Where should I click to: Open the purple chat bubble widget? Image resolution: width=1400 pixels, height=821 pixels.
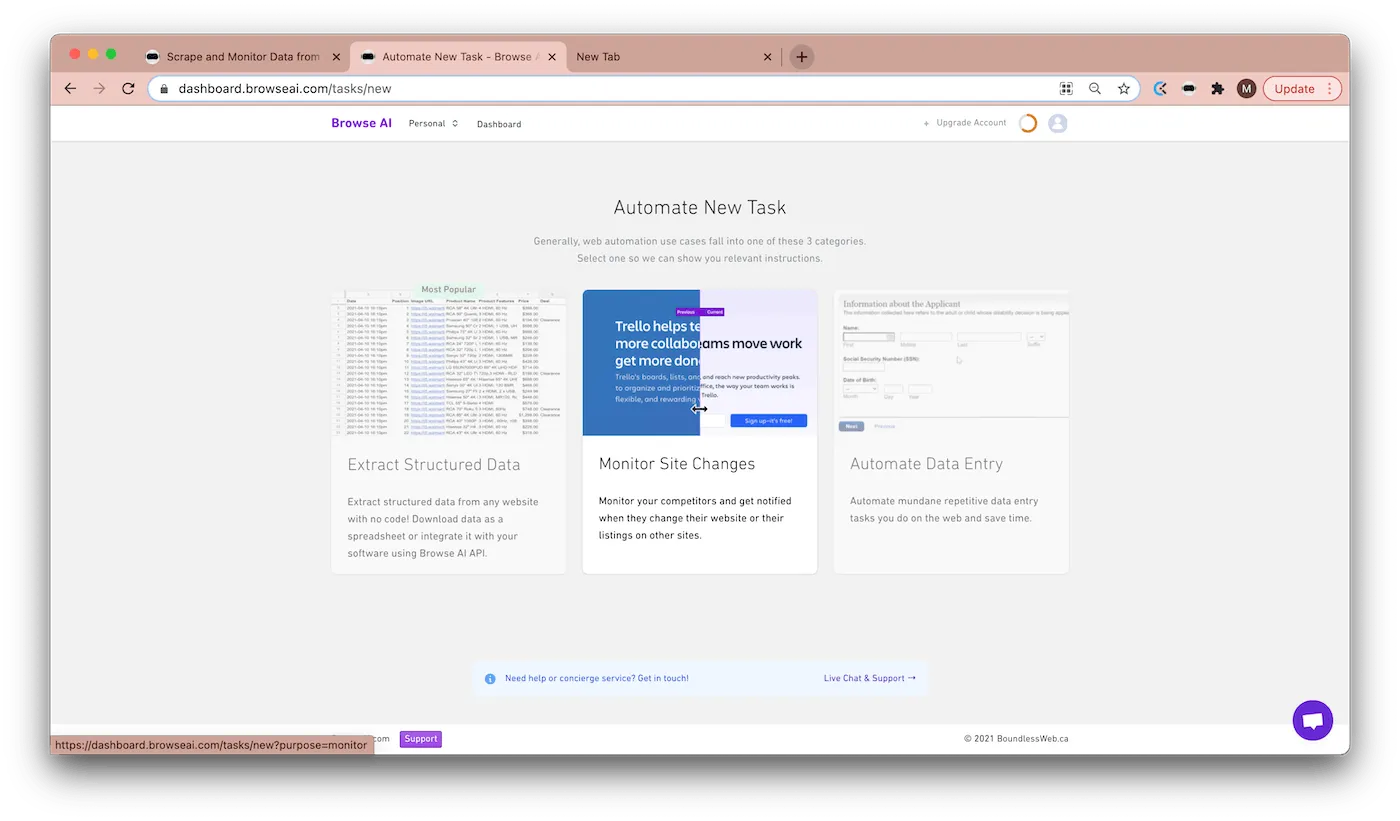(x=1313, y=720)
